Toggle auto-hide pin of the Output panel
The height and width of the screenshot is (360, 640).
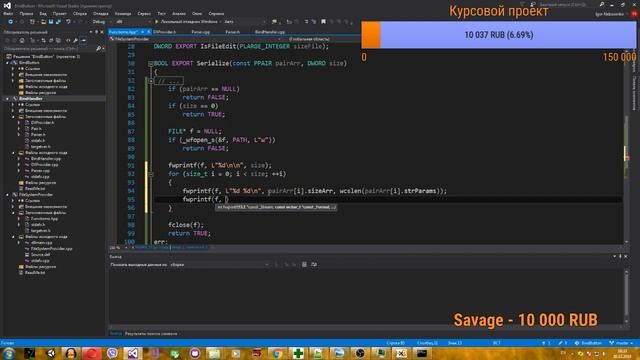pyautogui.click(x=620, y=256)
